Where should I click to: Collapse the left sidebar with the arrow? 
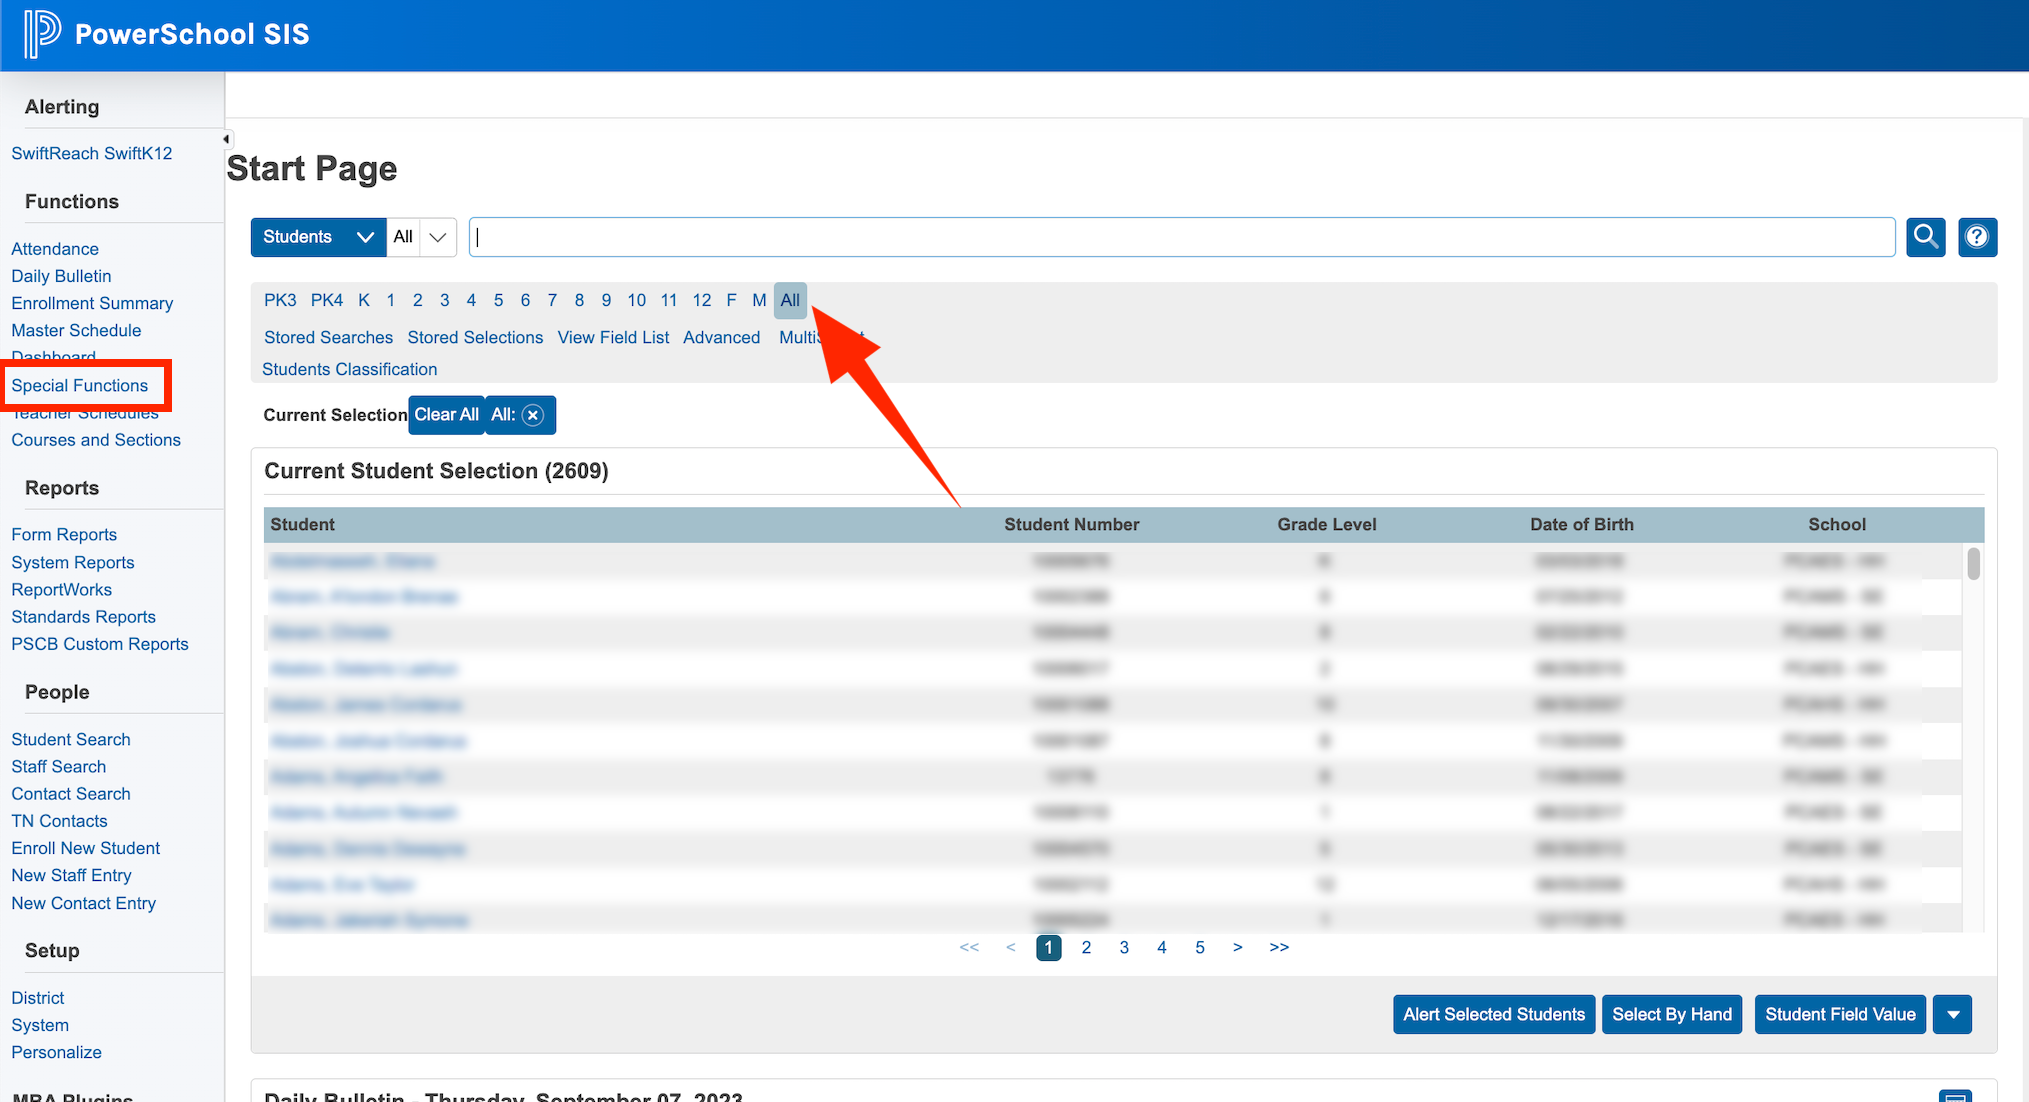226,138
